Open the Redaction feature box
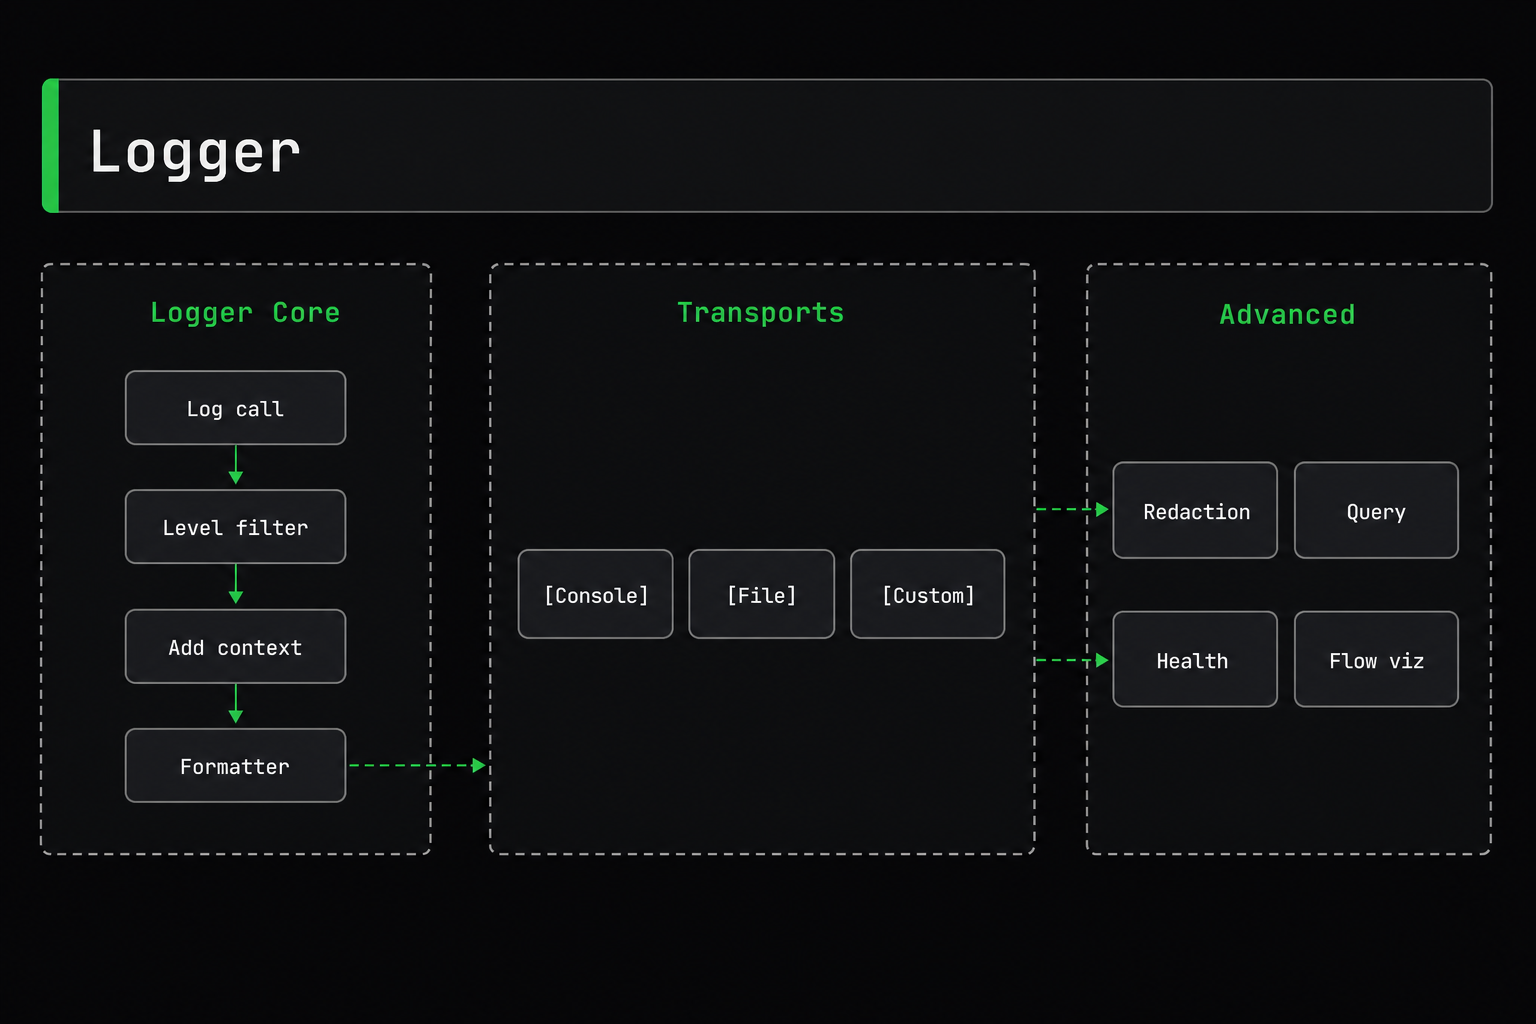 click(x=1195, y=510)
